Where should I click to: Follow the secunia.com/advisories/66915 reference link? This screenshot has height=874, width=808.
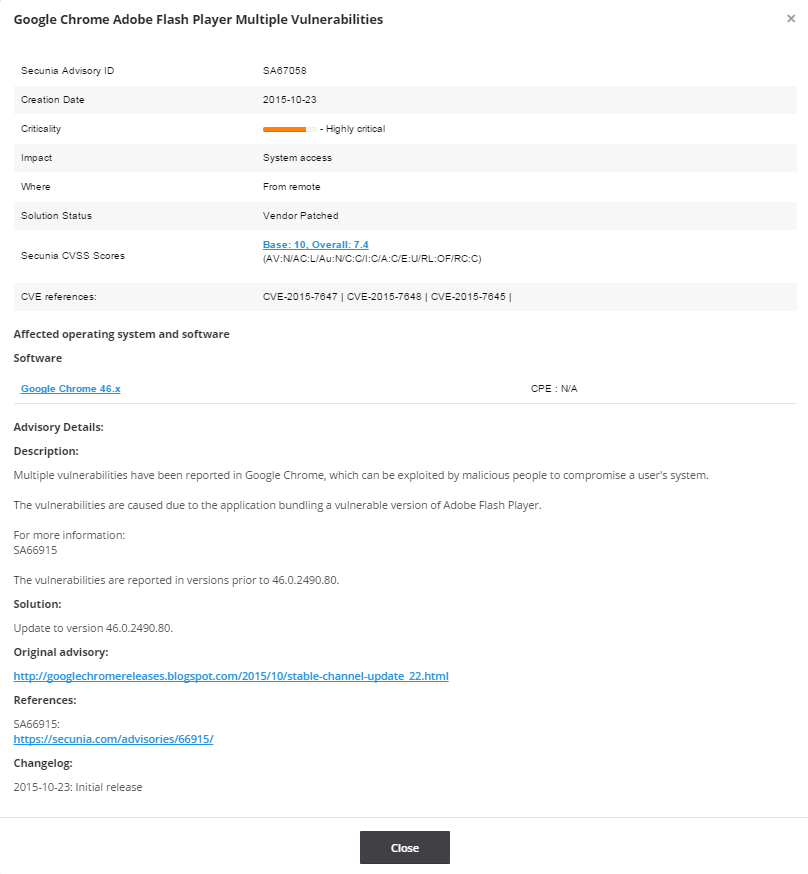tap(113, 739)
